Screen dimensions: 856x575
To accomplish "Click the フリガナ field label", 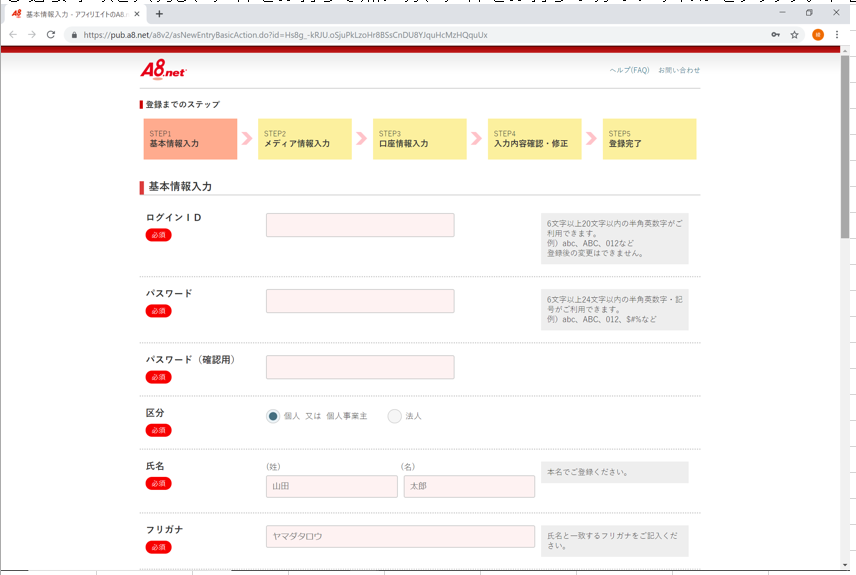I will pyautogui.click(x=164, y=530).
